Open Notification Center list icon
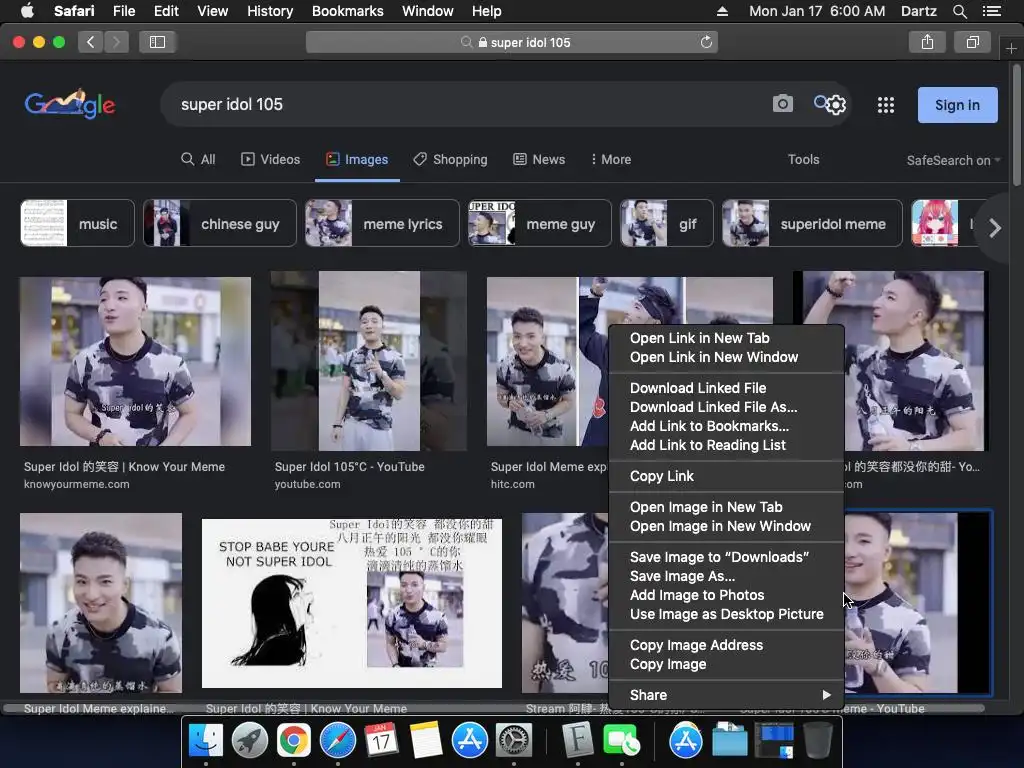Viewport: 1024px width, 768px height. click(991, 11)
